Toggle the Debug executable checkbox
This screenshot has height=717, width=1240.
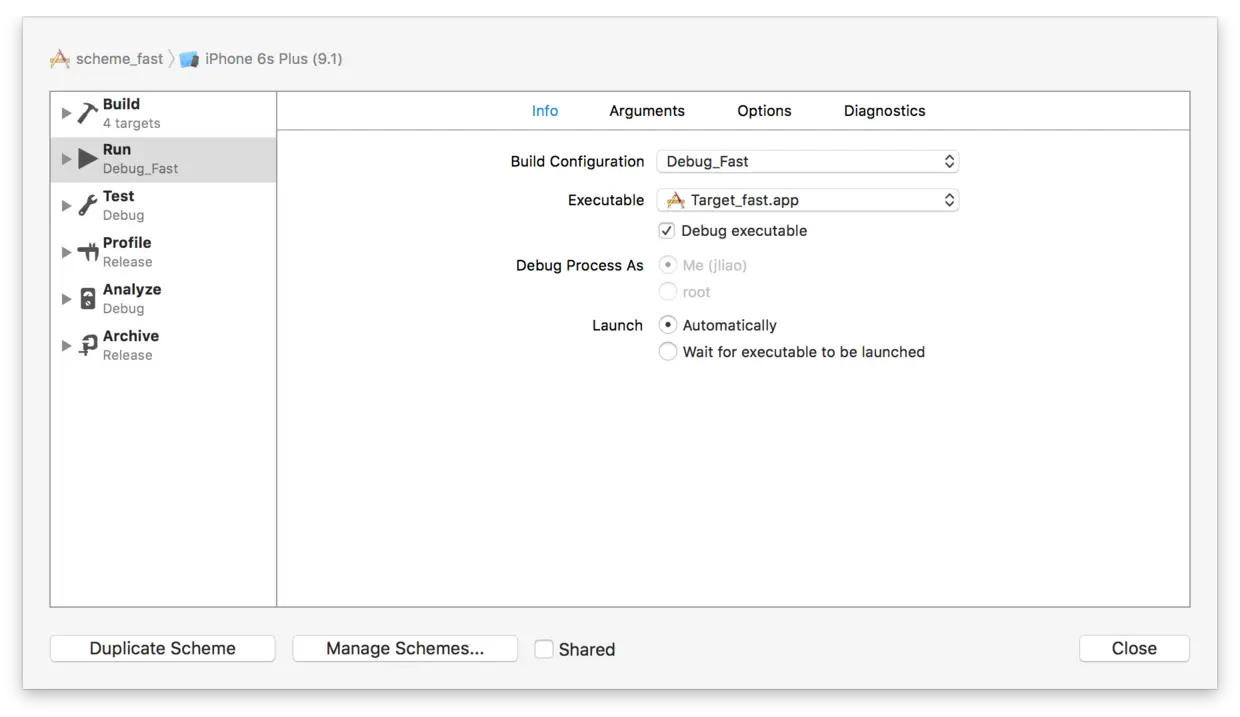(x=667, y=231)
